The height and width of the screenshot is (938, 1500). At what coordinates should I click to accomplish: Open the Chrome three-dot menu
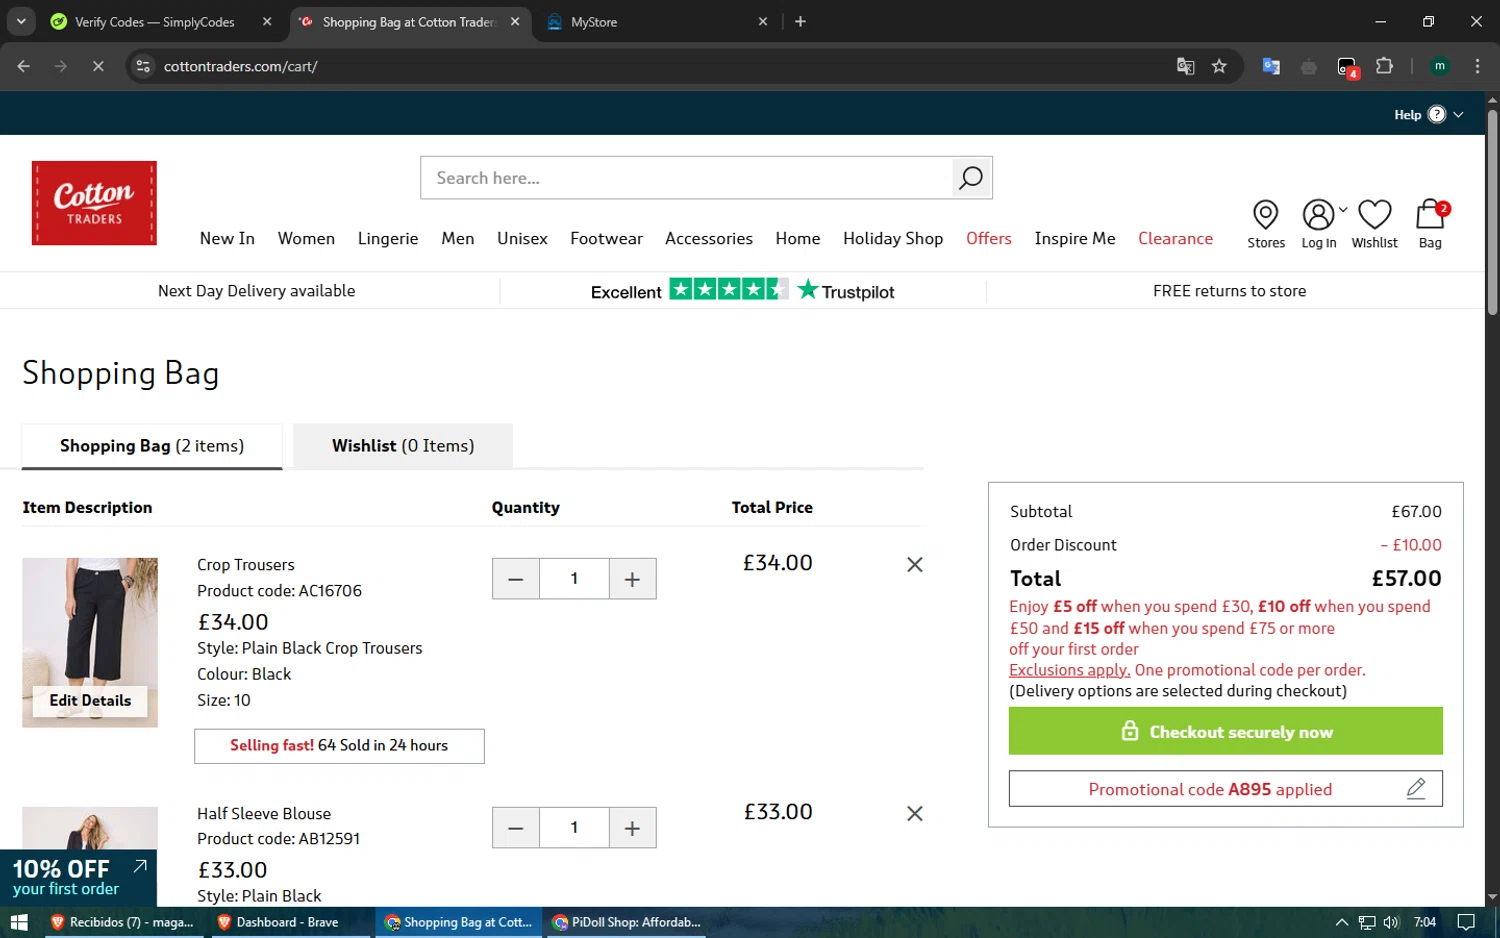(1477, 66)
